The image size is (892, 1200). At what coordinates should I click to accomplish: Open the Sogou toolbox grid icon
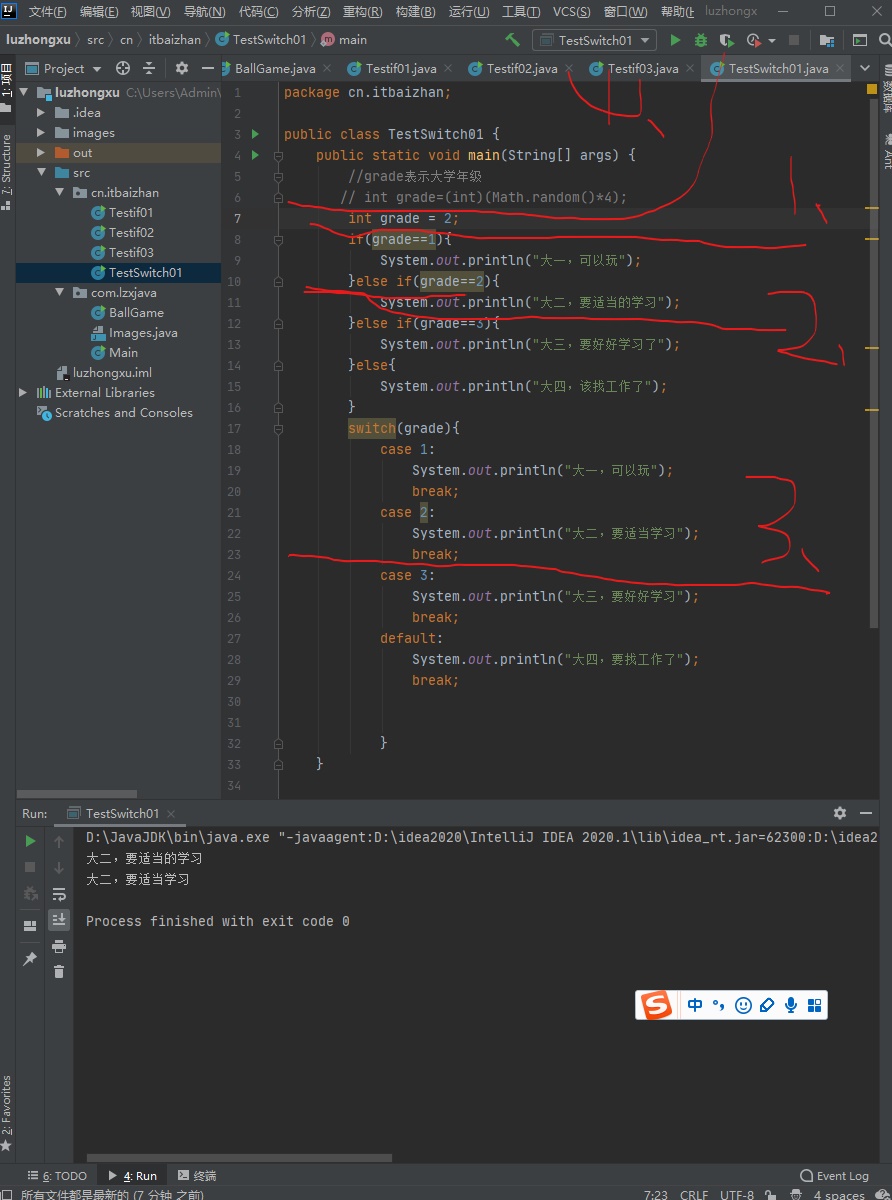[x=814, y=1005]
